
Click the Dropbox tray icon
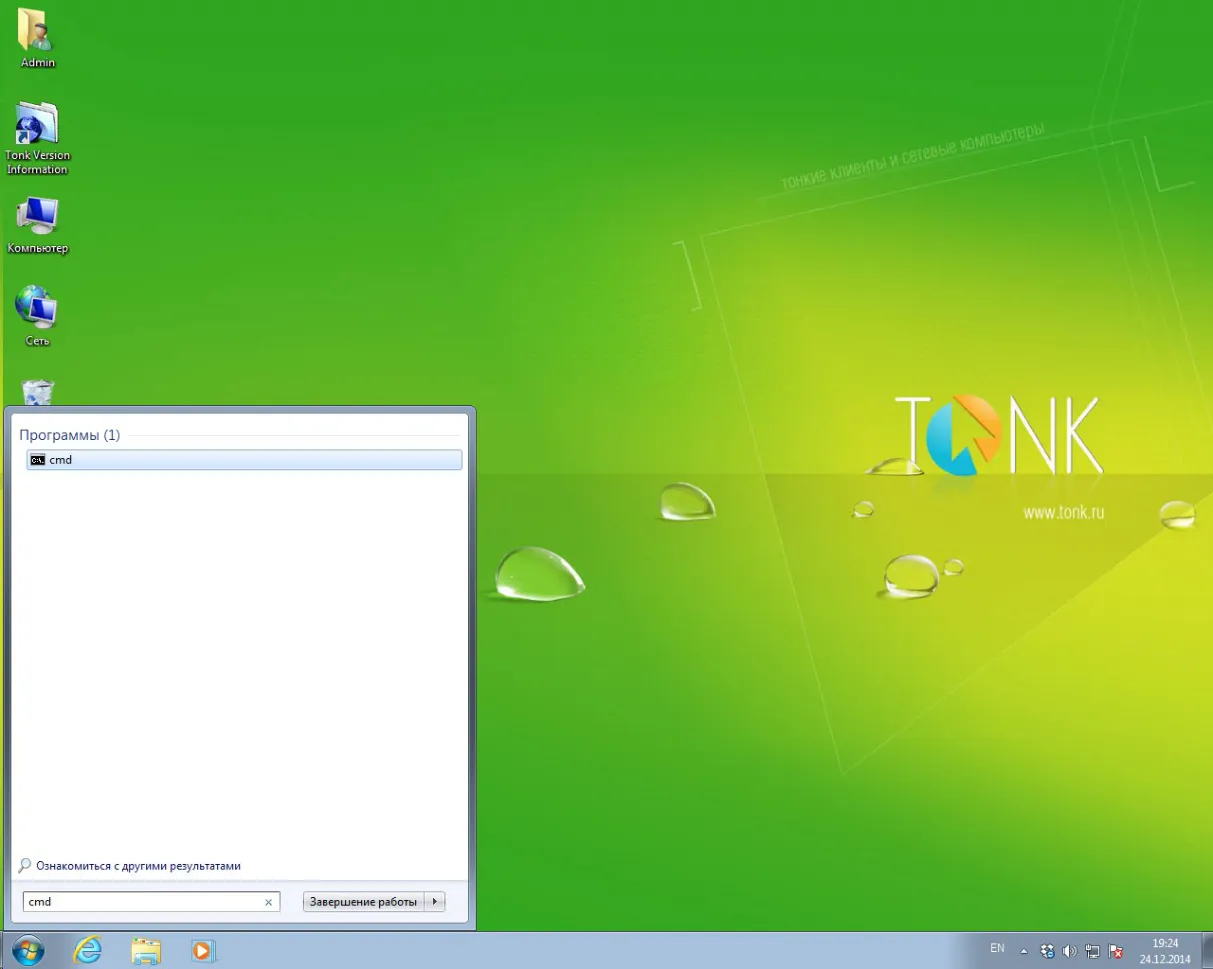[1047, 951]
